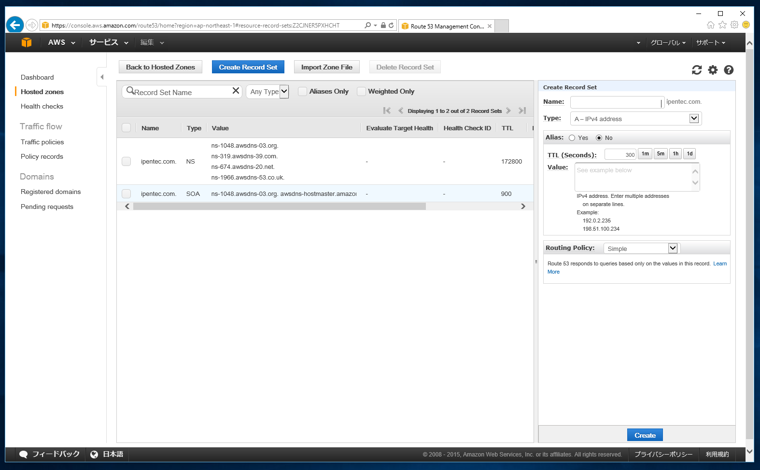Click the Name input field

pyautogui.click(x=617, y=102)
